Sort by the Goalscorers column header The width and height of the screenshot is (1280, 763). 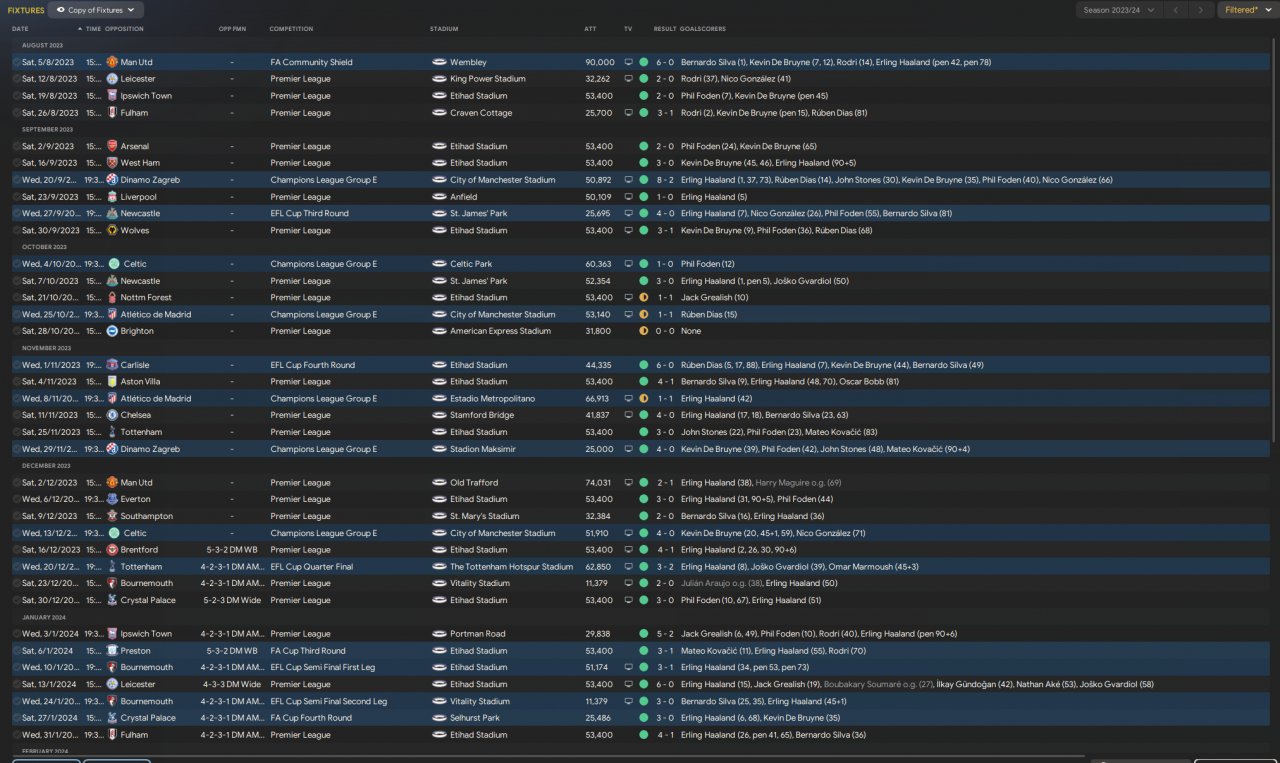click(703, 29)
